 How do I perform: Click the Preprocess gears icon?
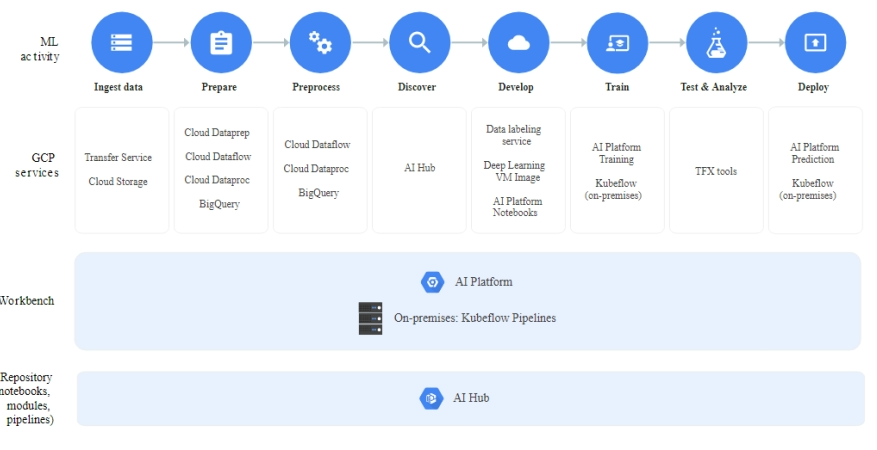(x=320, y=42)
